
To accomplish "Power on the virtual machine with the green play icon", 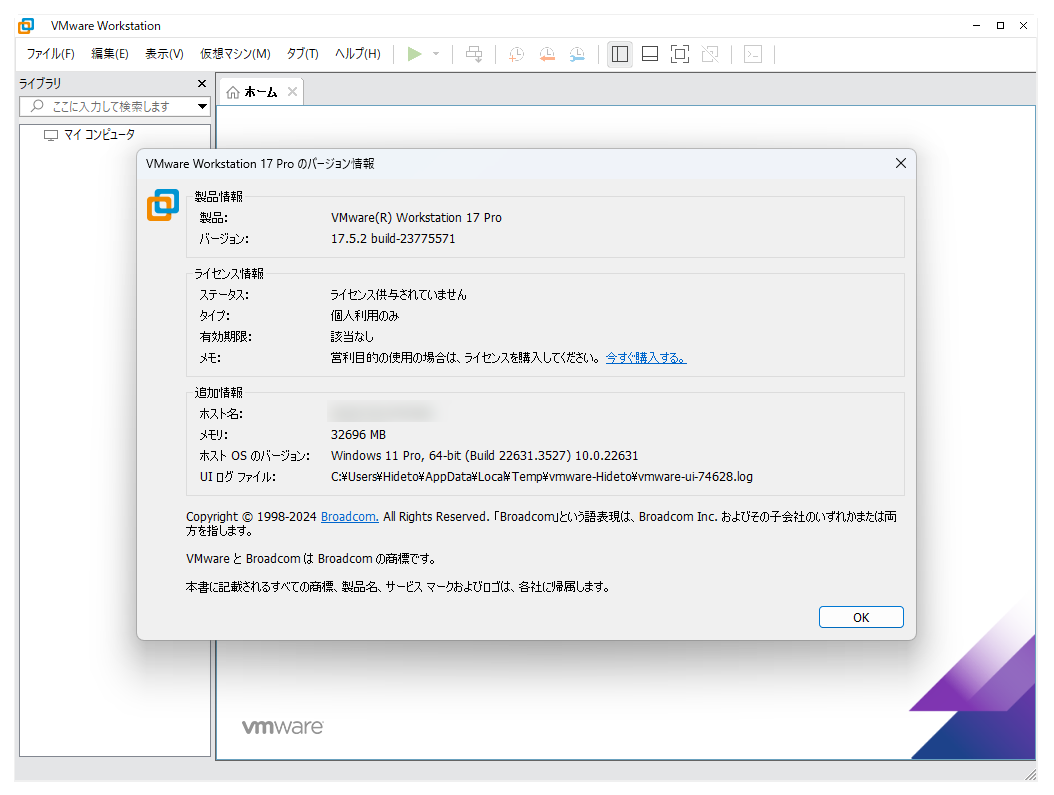I will coord(413,54).
